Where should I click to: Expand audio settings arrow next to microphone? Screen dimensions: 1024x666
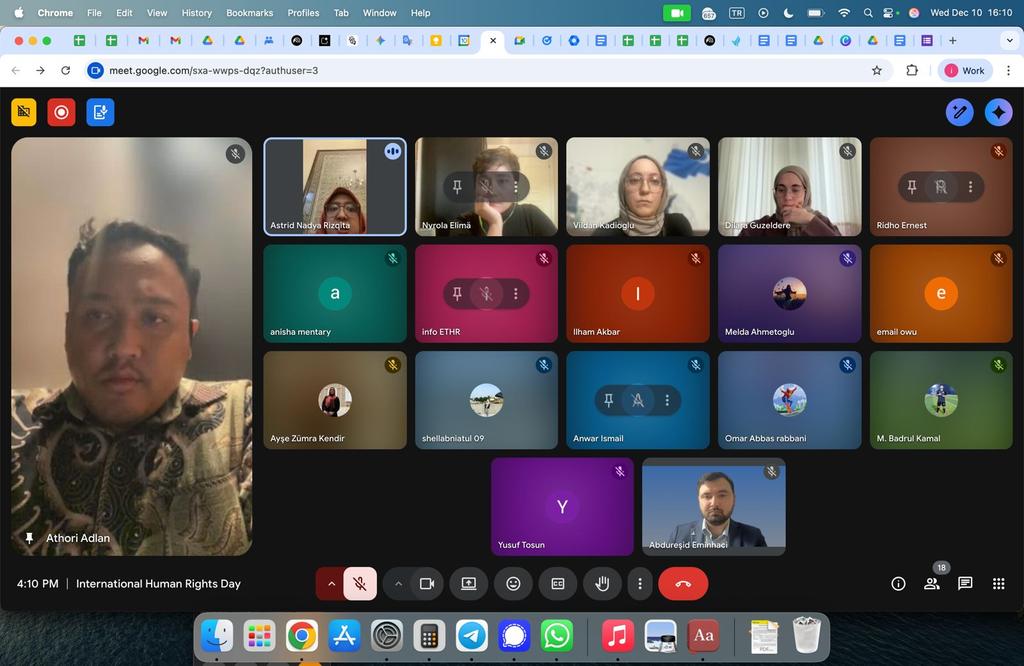point(331,584)
